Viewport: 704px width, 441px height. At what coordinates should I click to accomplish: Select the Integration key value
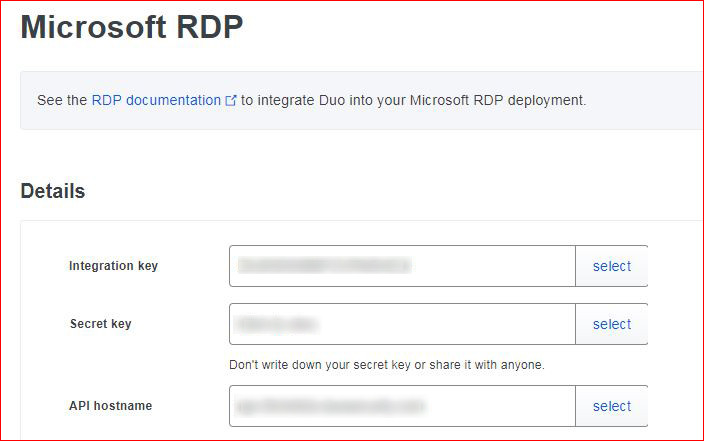pos(612,266)
